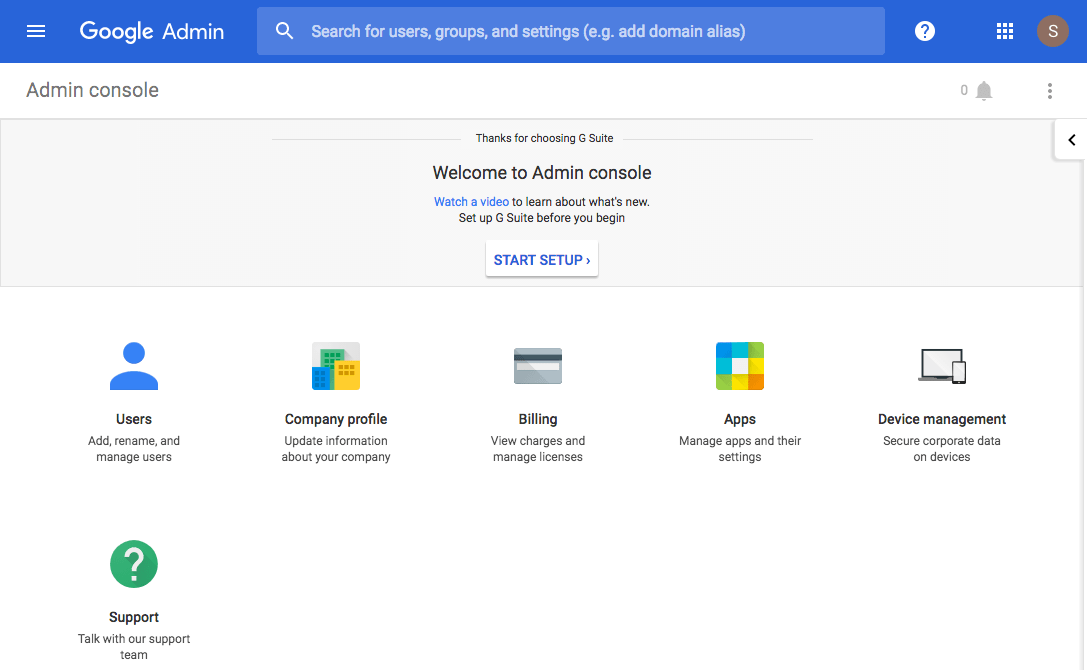Click 'Update information about your company' text
Viewport: 1087px width, 670px height.
click(336, 449)
